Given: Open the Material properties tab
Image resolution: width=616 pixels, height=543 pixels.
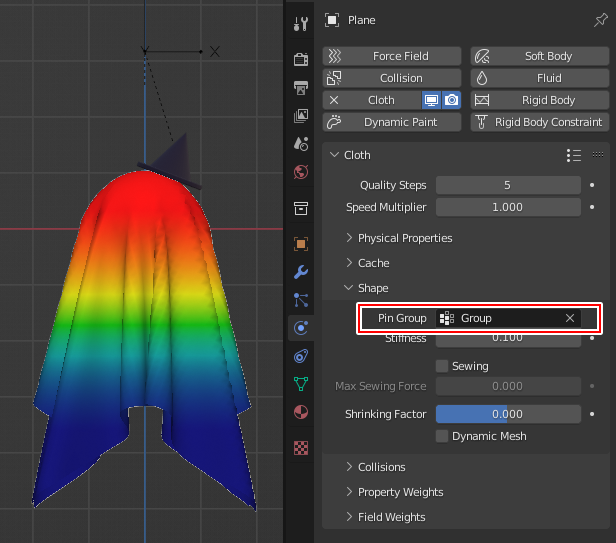Looking at the screenshot, I should coord(300,412).
